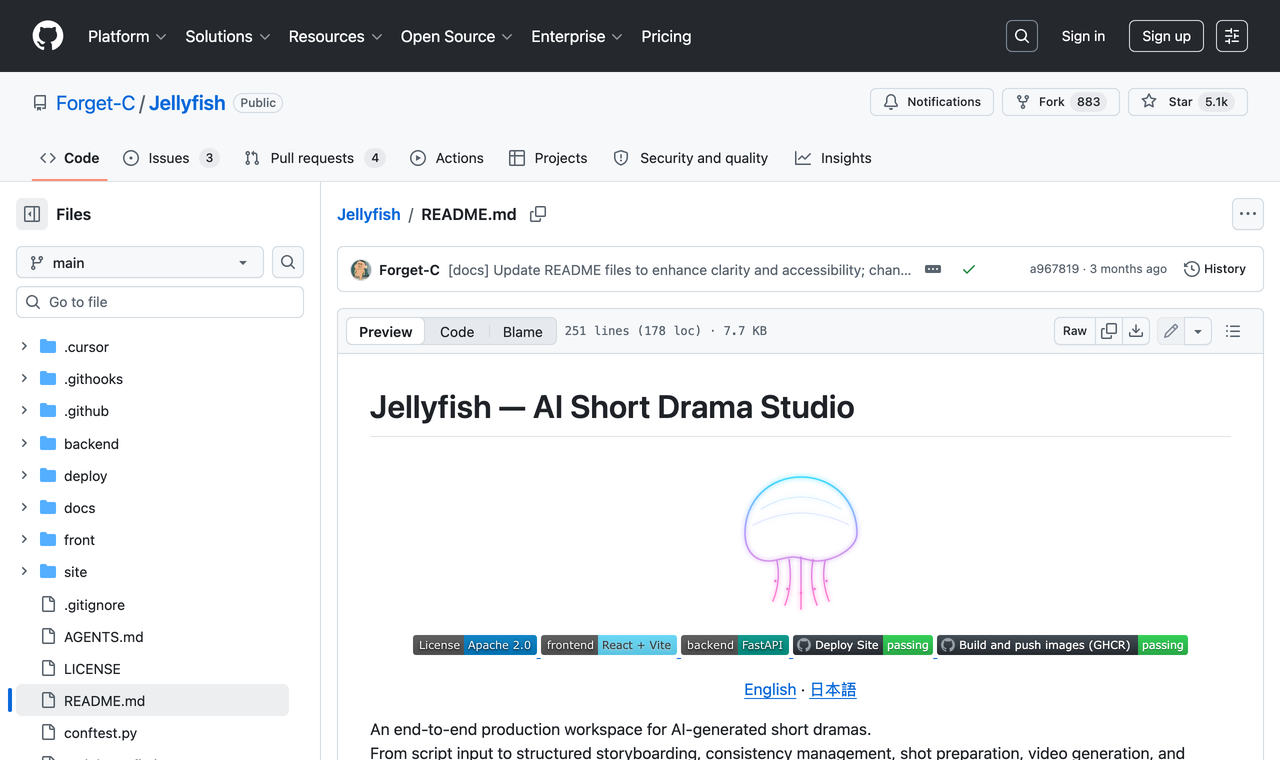Switch to the Code repository tab
This screenshot has width=1280, height=760.
[x=70, y=158]
